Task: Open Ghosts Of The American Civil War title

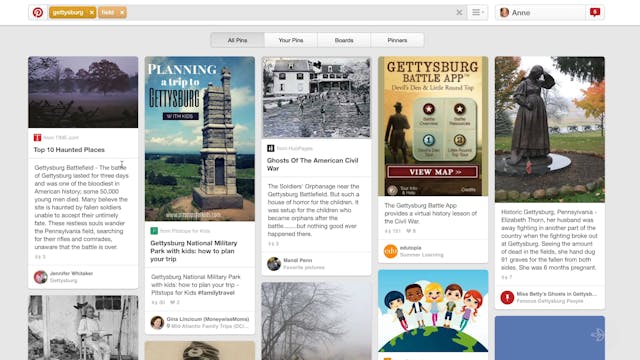Action: (312, 164)
